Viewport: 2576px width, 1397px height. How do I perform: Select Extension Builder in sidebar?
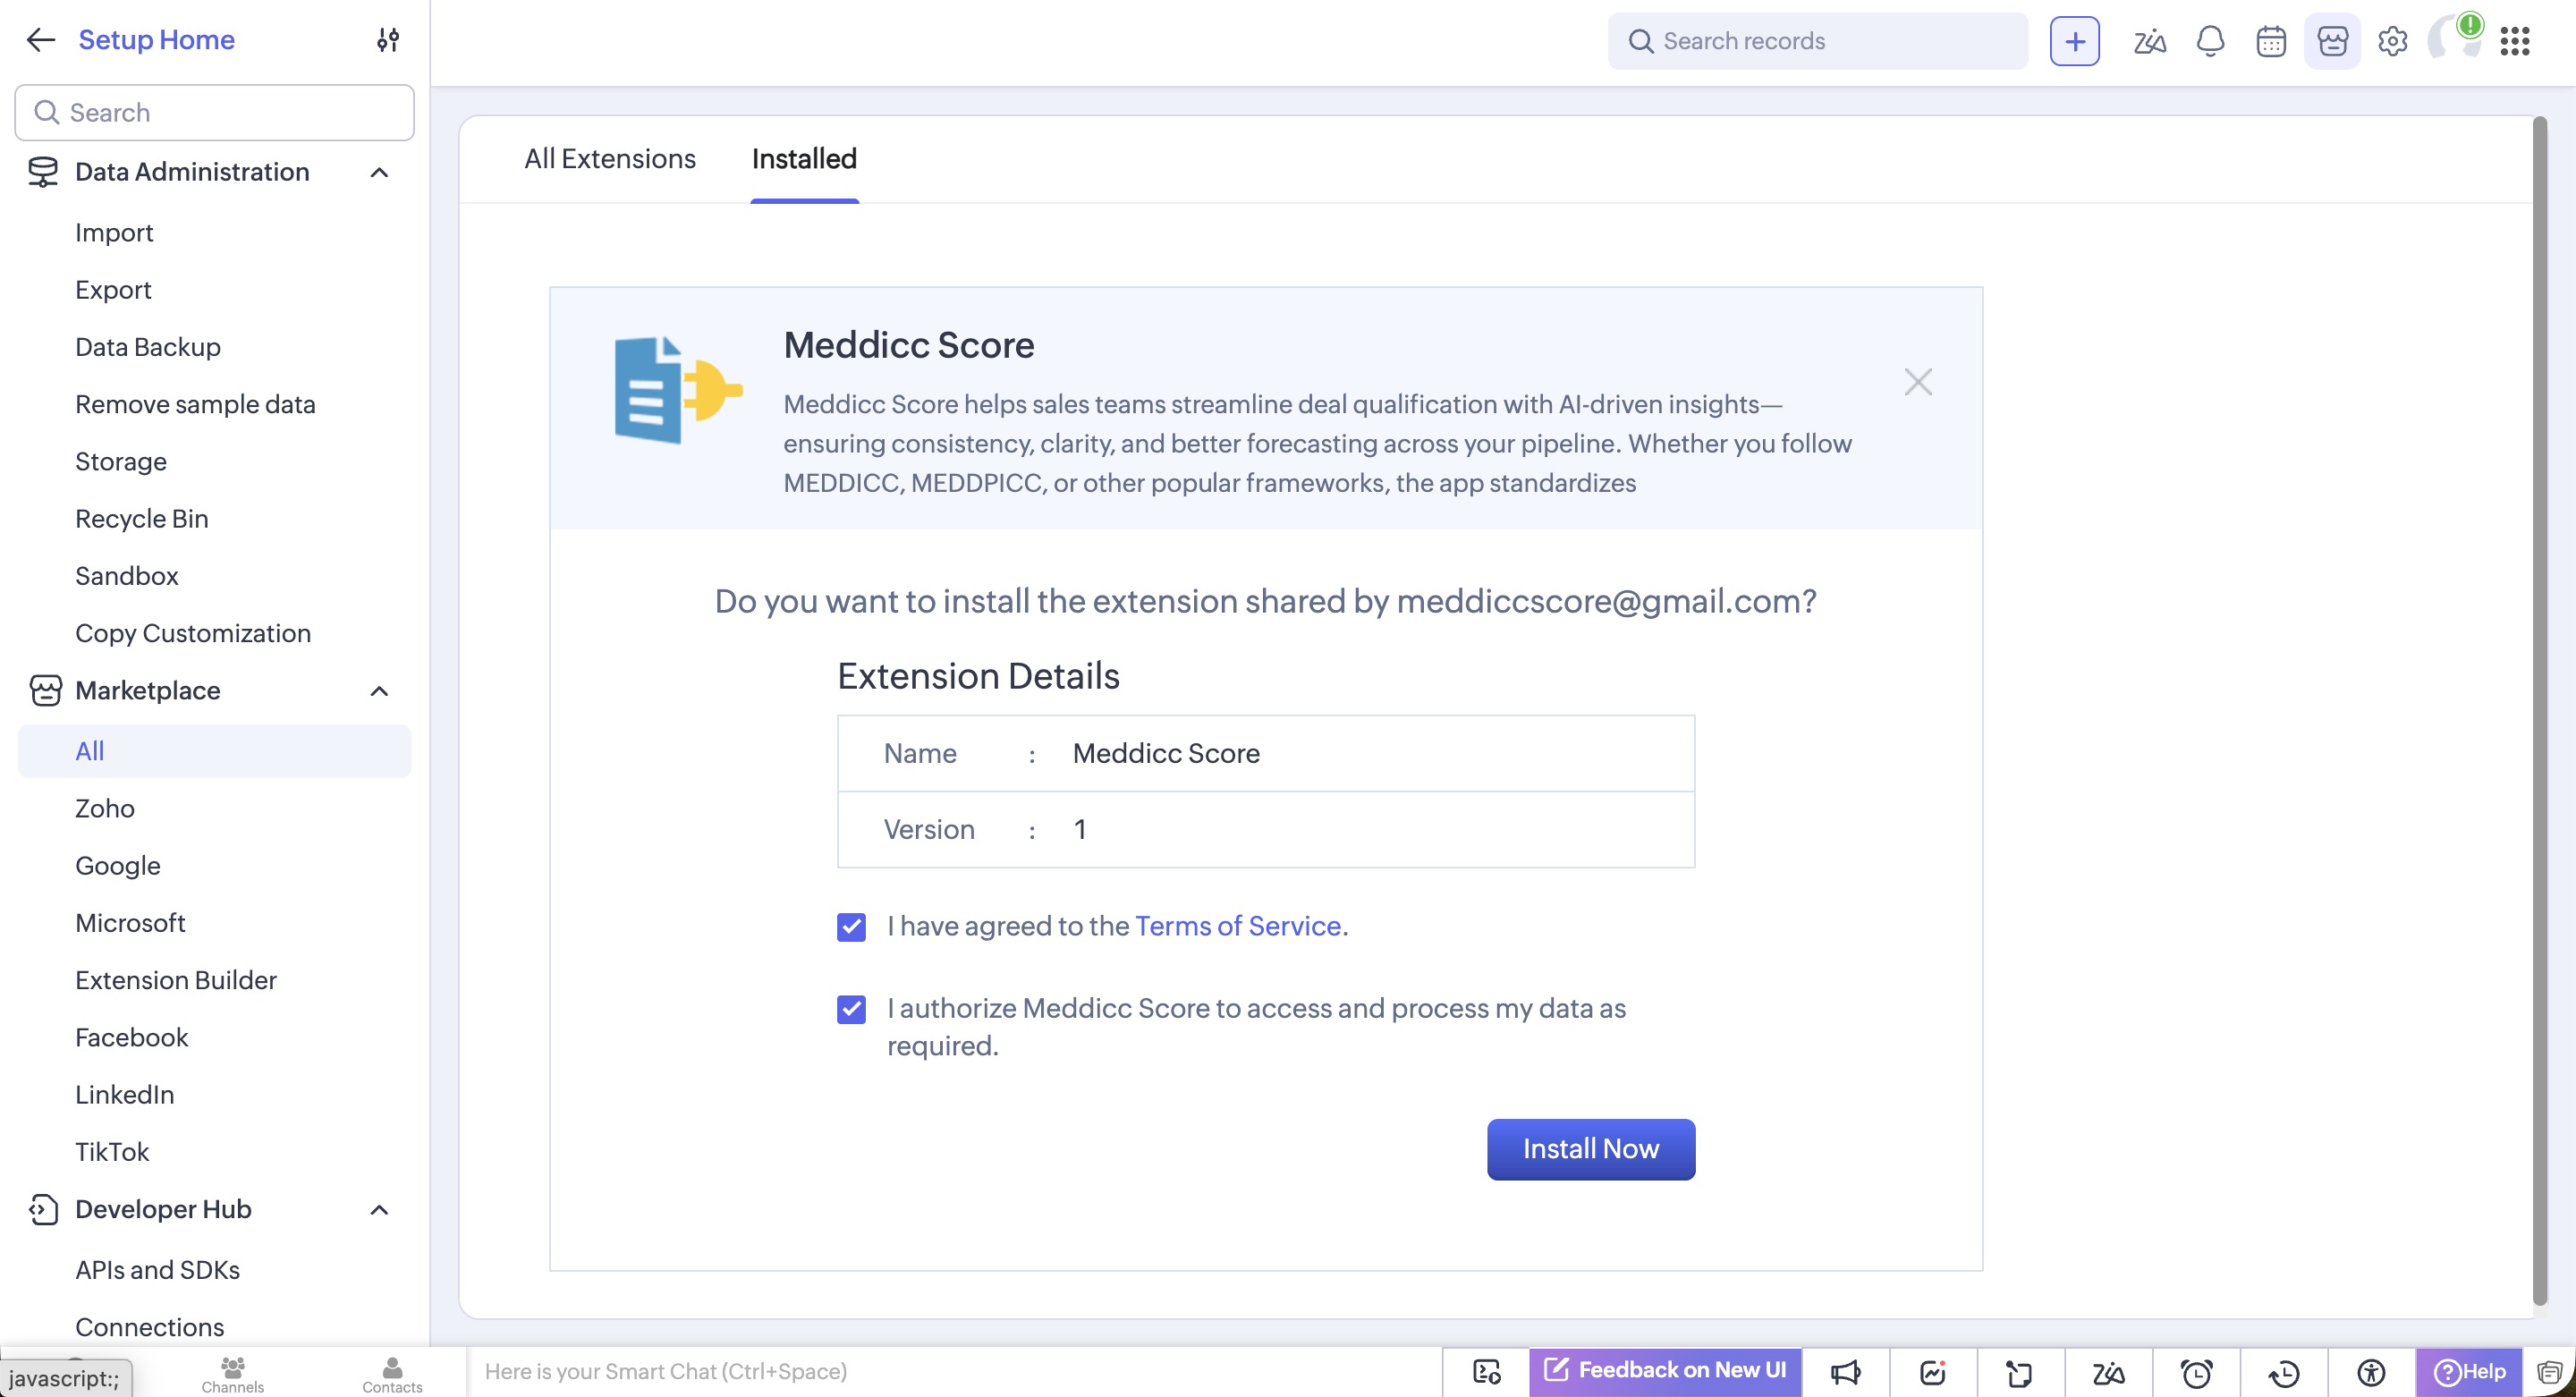point(176,980)
